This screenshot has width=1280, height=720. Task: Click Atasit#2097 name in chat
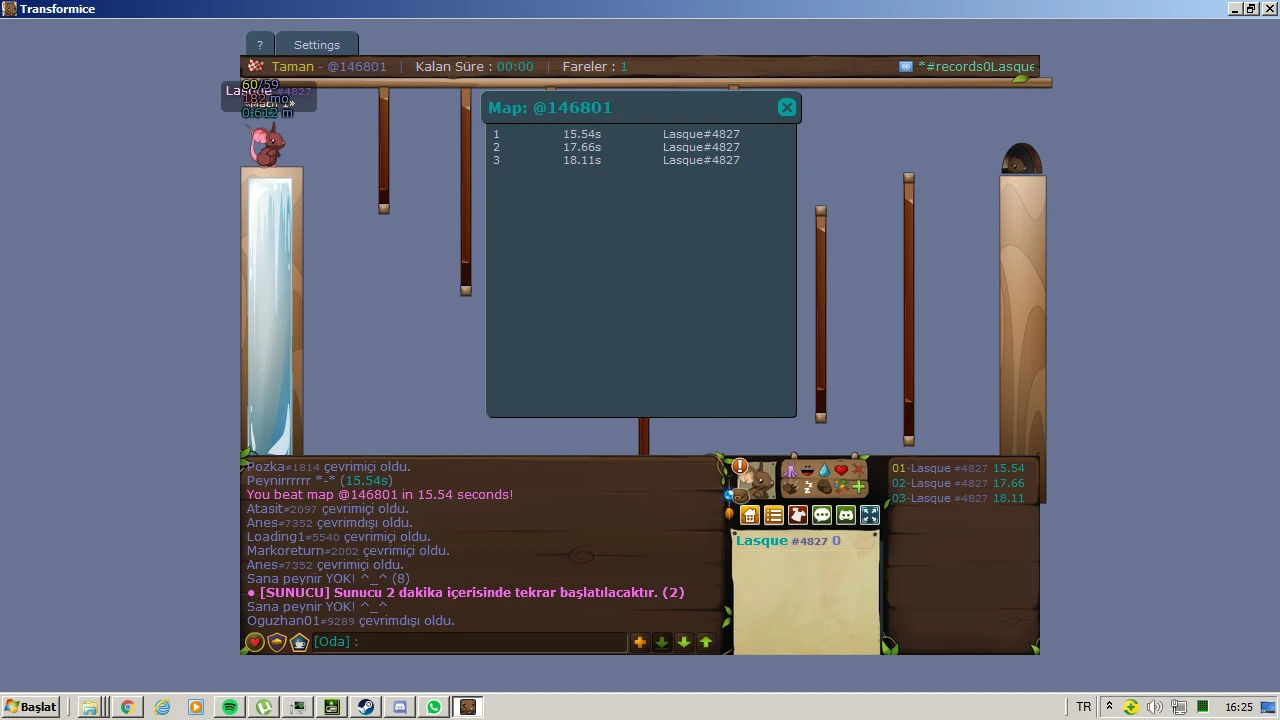point(282,508)
